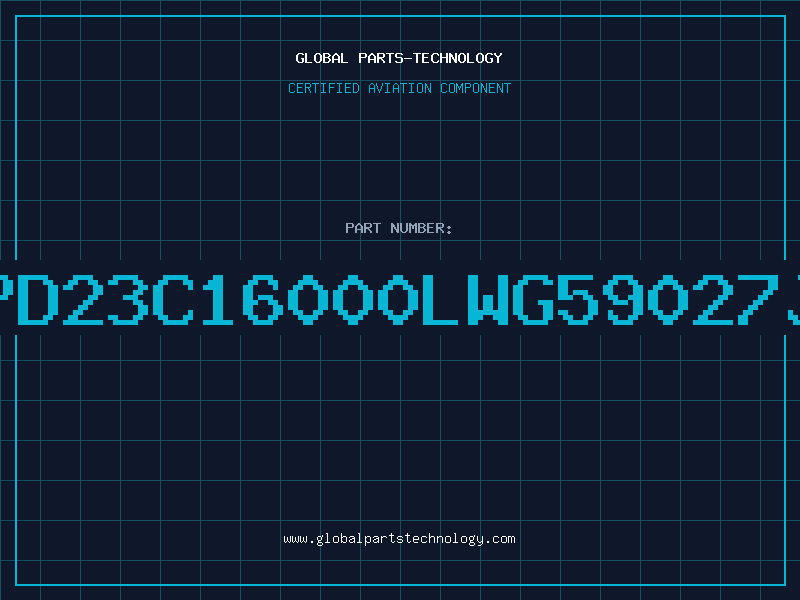This screenshot has height=600, width=800.
Task: Open the www.globalpartstechnology.com link
Action: tap(399, 539)
